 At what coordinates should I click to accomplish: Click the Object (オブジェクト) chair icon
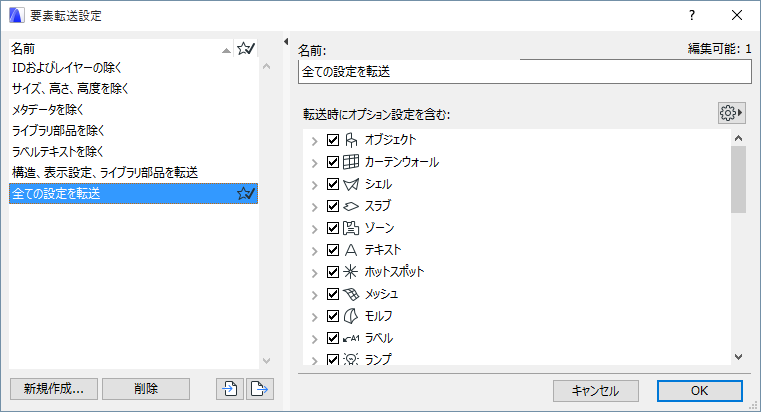click(x=351, y=140)
